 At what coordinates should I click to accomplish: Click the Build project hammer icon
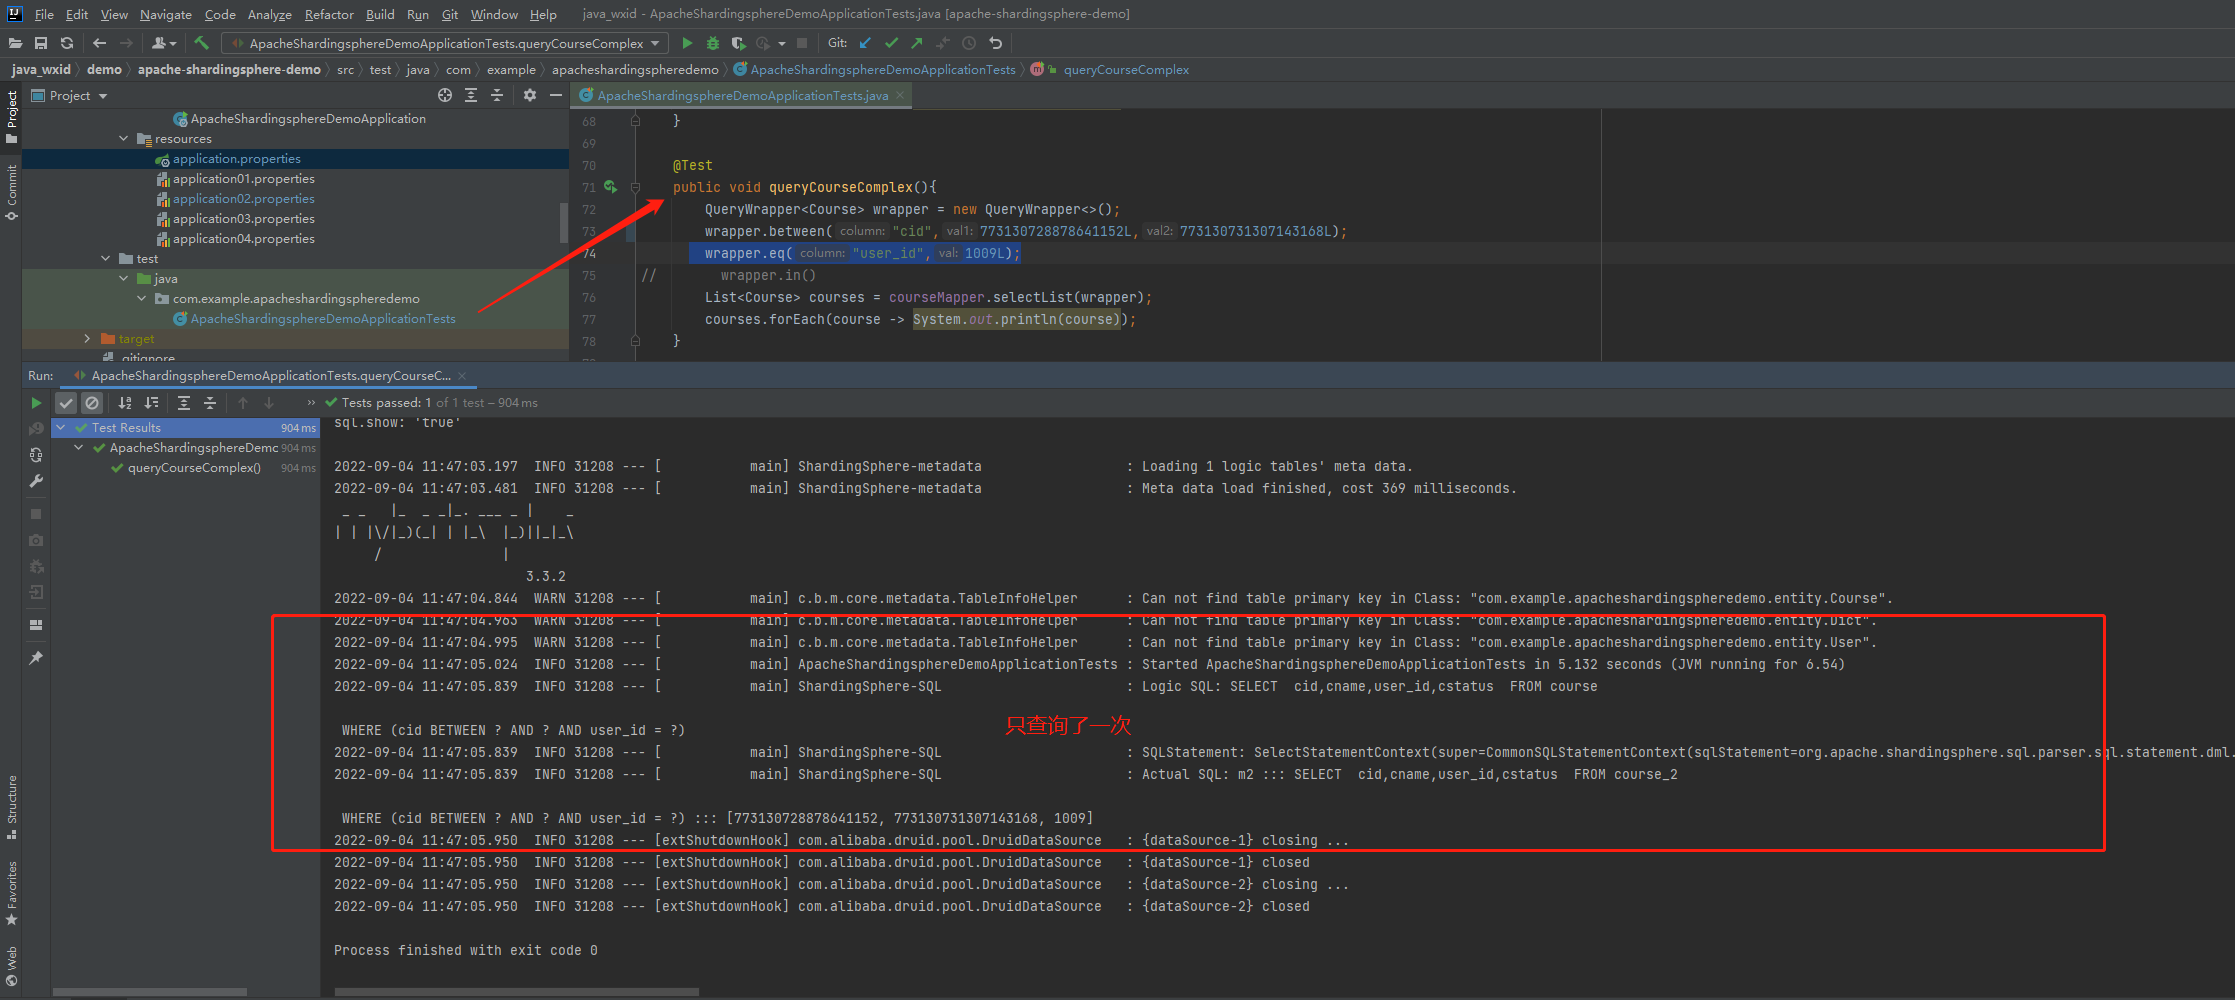201,43
